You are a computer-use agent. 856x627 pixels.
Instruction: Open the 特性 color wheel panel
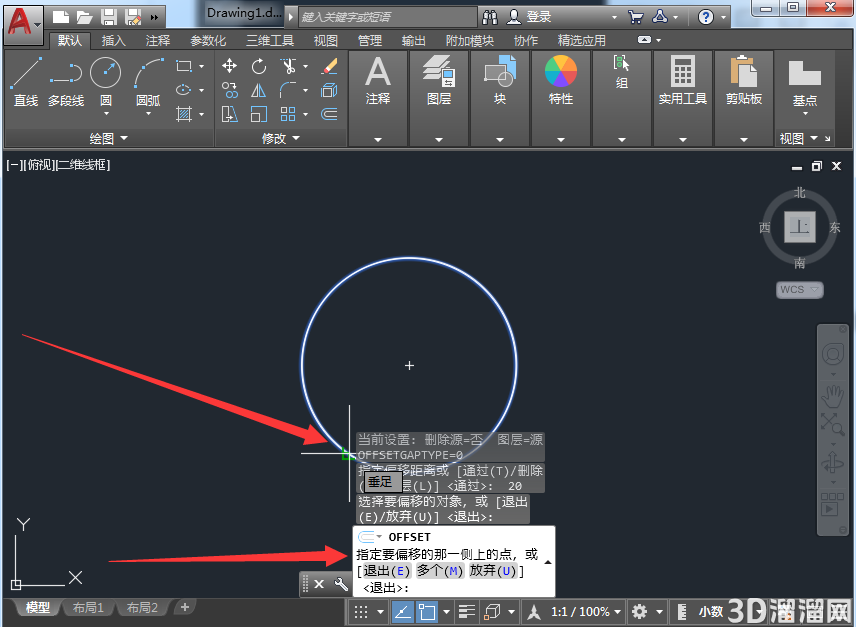tap(561, 80)
